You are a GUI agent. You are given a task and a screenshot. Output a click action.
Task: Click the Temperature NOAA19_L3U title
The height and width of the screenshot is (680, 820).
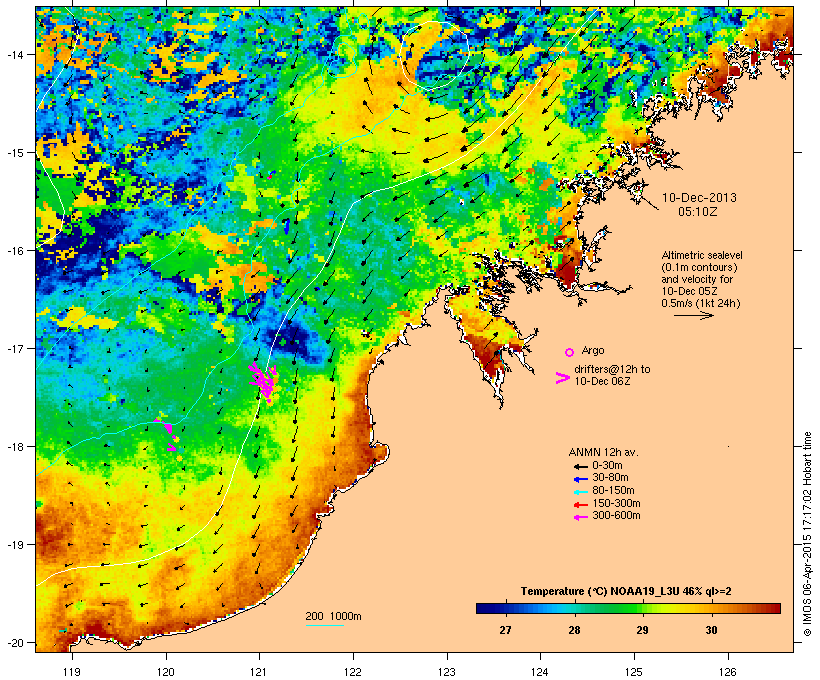coord(625,592)
